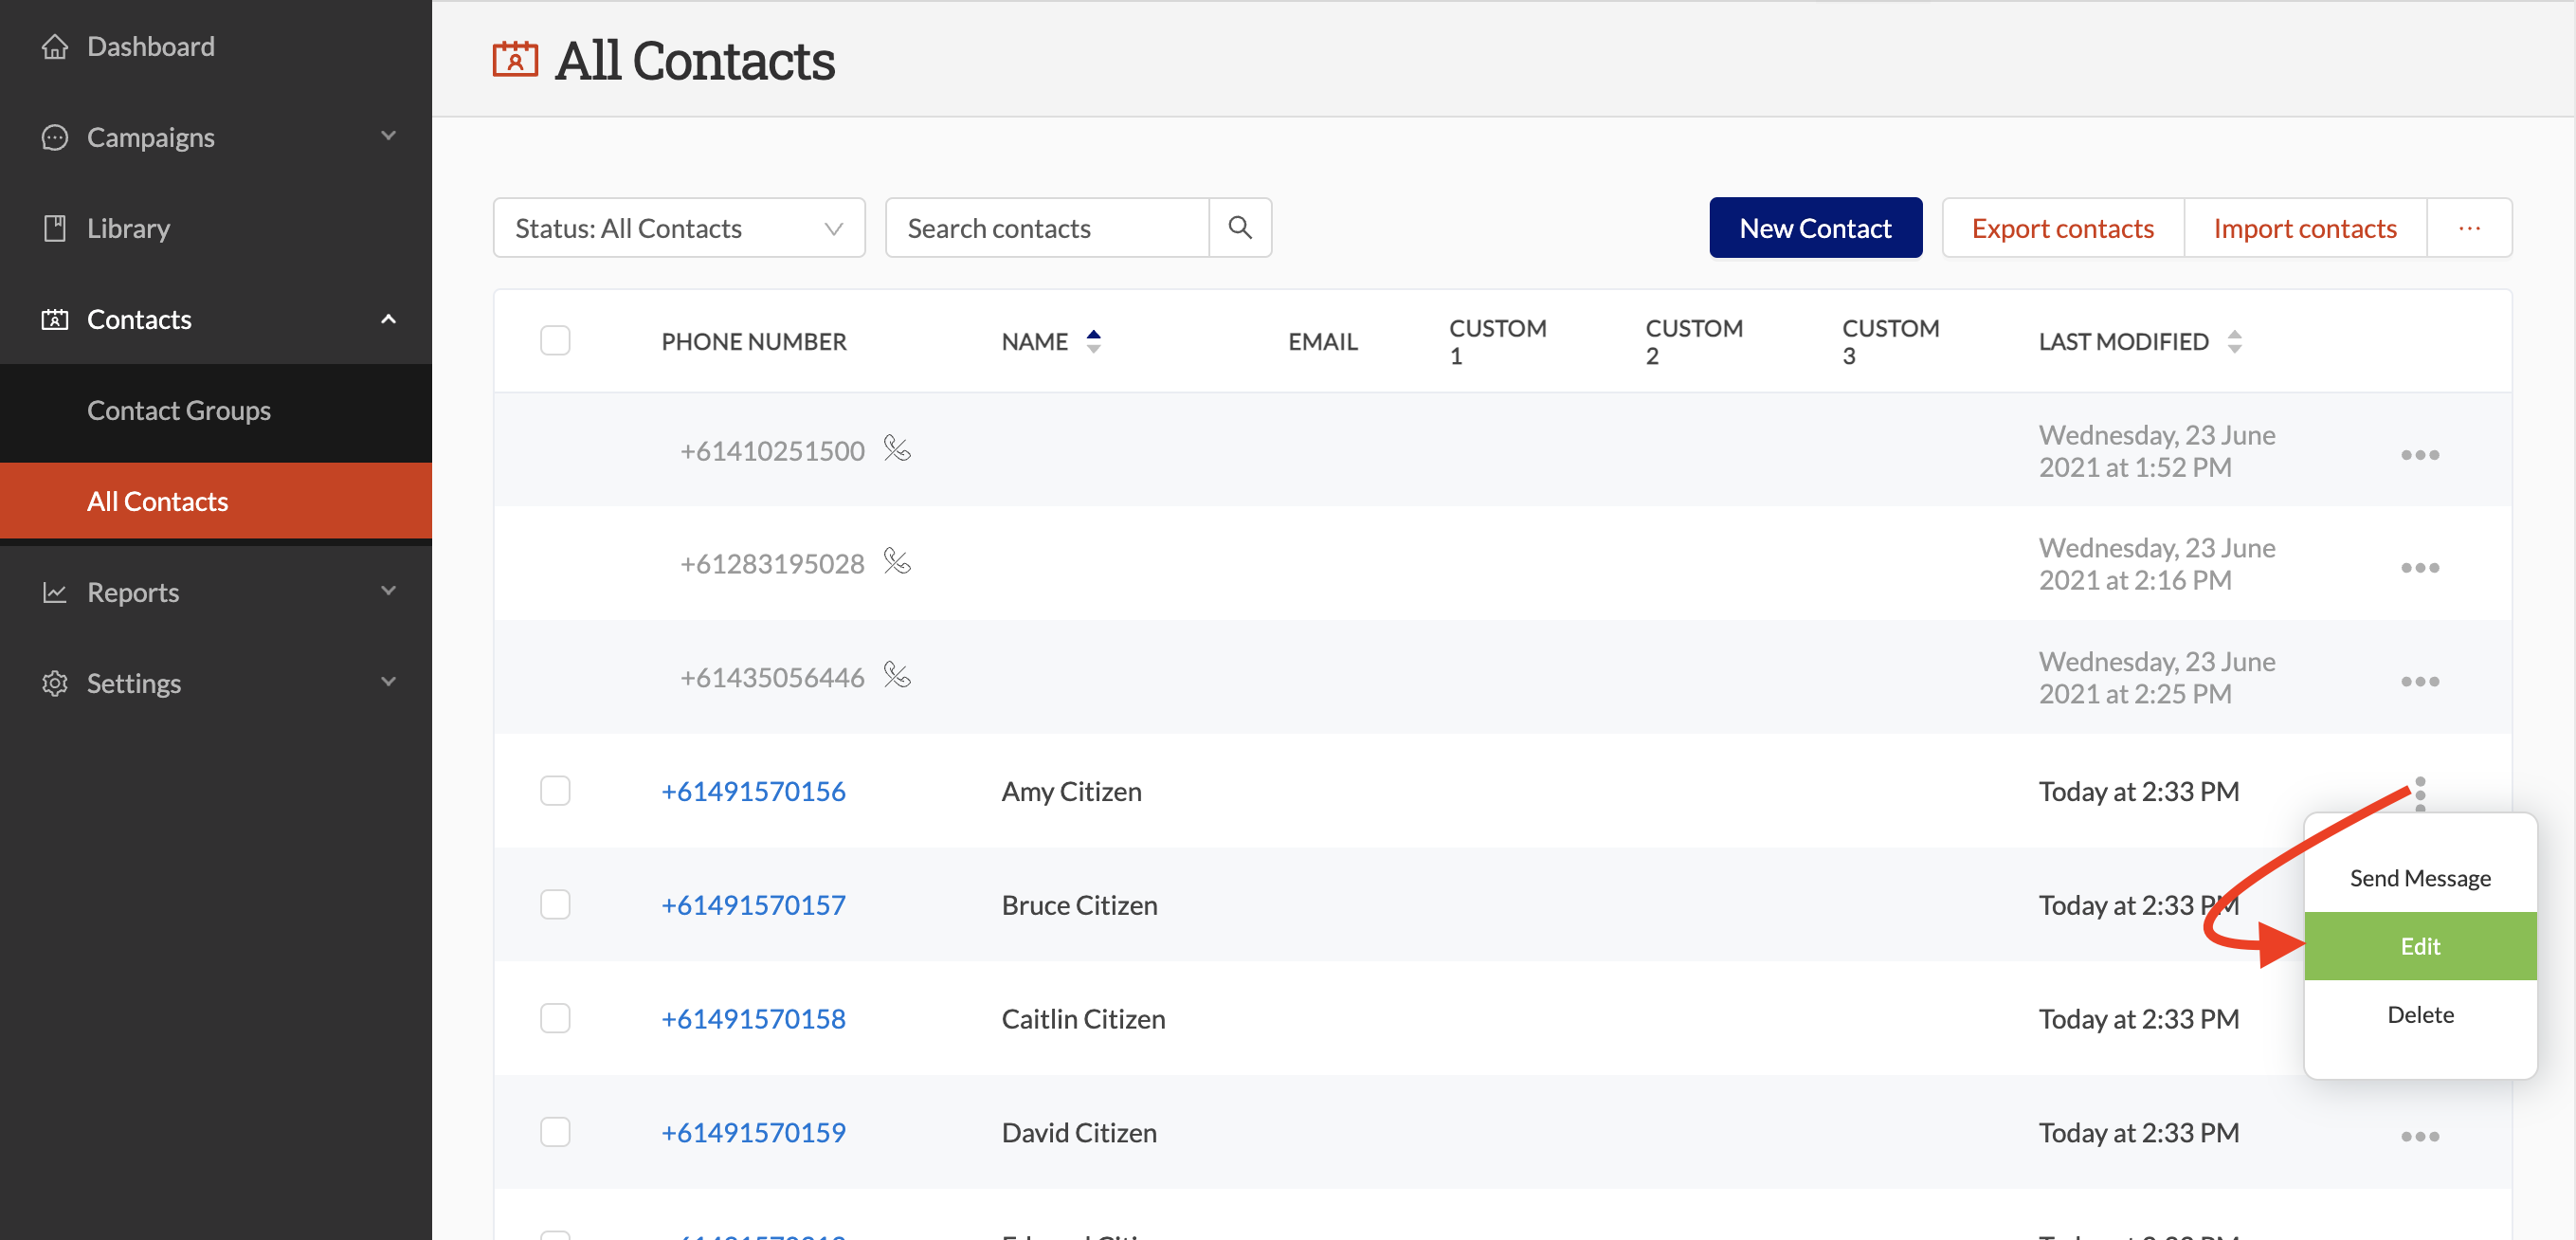The image size is (2576, 1240).
Task: Click the Campaigns chat bubble icon
Action: pyautogui.click(x=55, y=137)
